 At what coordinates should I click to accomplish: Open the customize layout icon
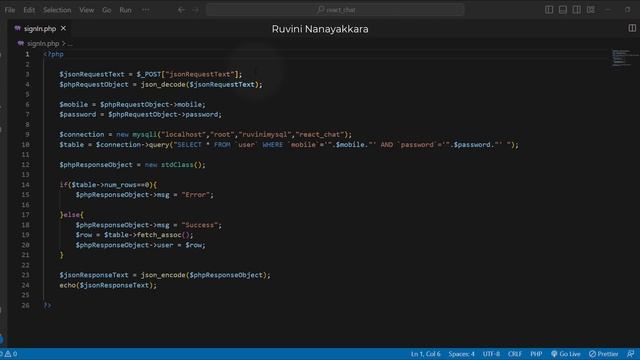(x=591, y=9)
